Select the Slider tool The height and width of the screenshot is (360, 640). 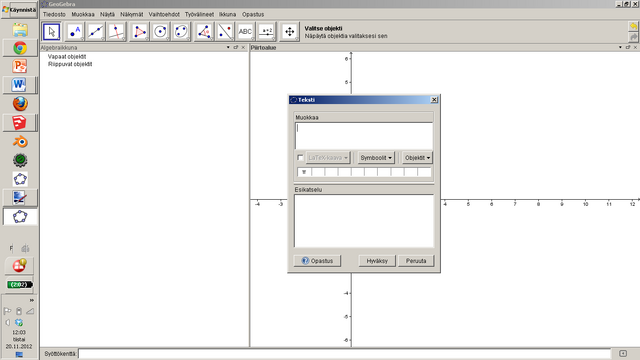(267, 32)
